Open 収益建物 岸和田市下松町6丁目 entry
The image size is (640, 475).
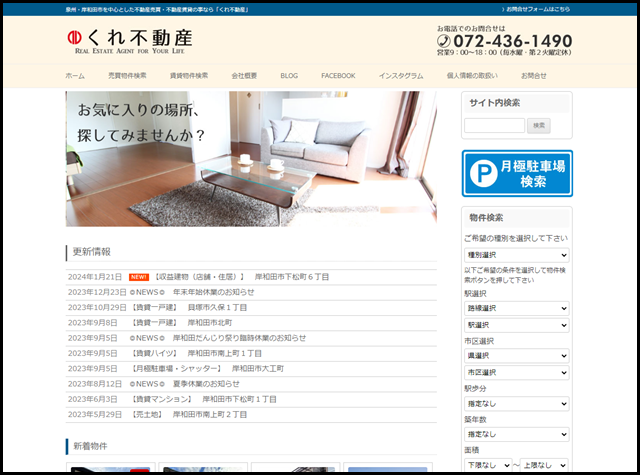[x=241, y=277]
